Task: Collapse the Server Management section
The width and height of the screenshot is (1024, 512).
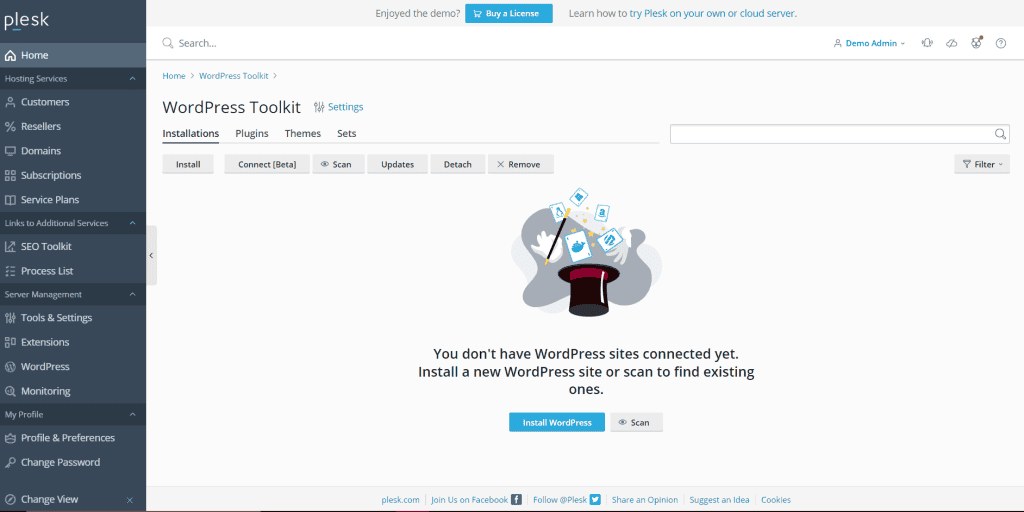Action: point(133,295)
